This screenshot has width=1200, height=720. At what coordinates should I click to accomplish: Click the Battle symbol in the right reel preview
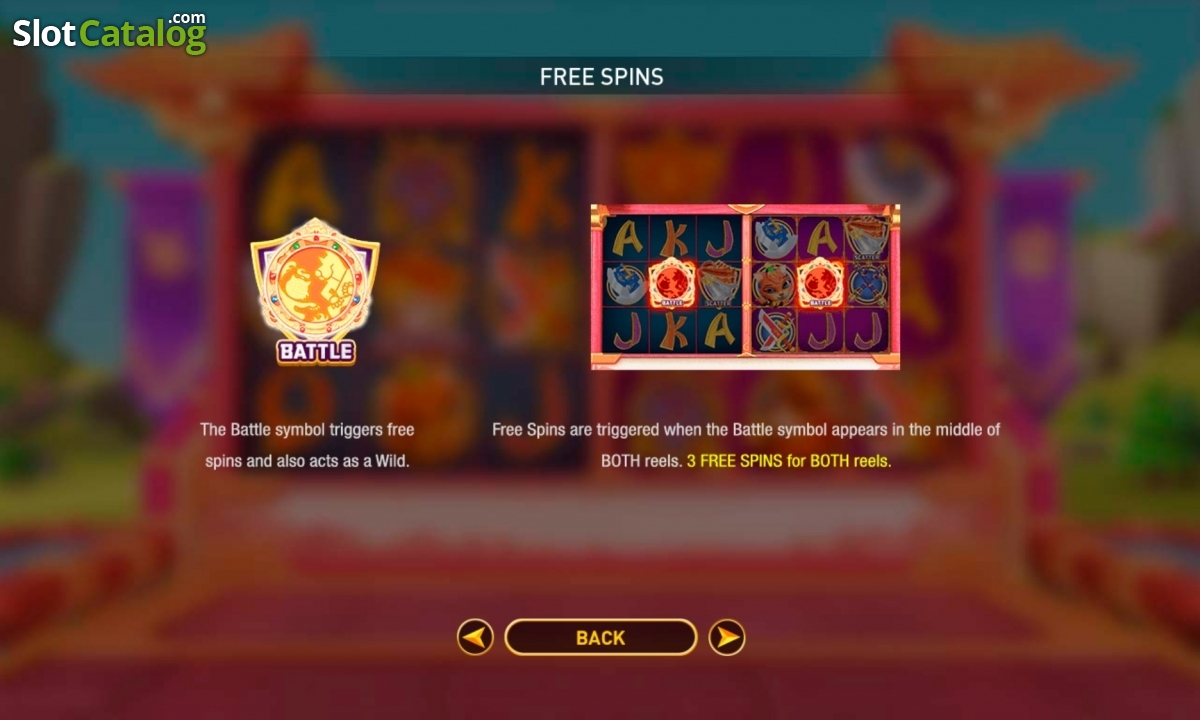(820, 283)
